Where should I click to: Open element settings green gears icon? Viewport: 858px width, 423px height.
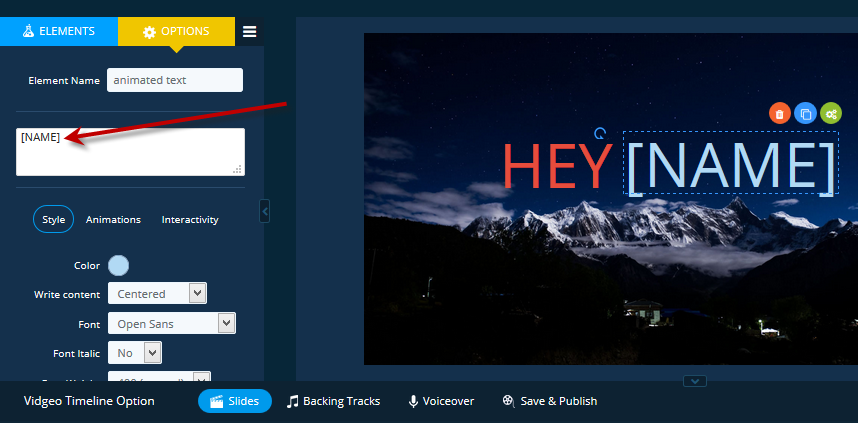[831, 114]
